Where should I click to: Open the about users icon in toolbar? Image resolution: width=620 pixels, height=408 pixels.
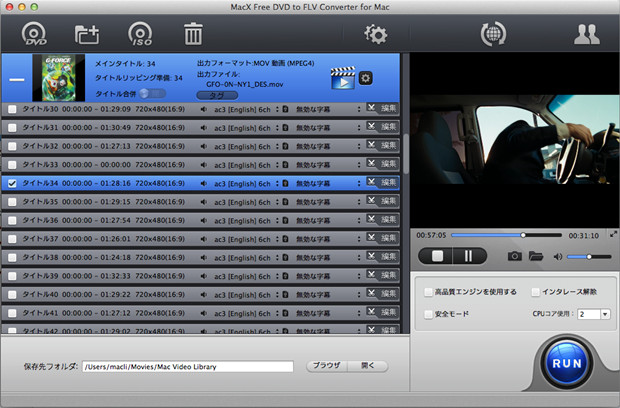point(587,34)
